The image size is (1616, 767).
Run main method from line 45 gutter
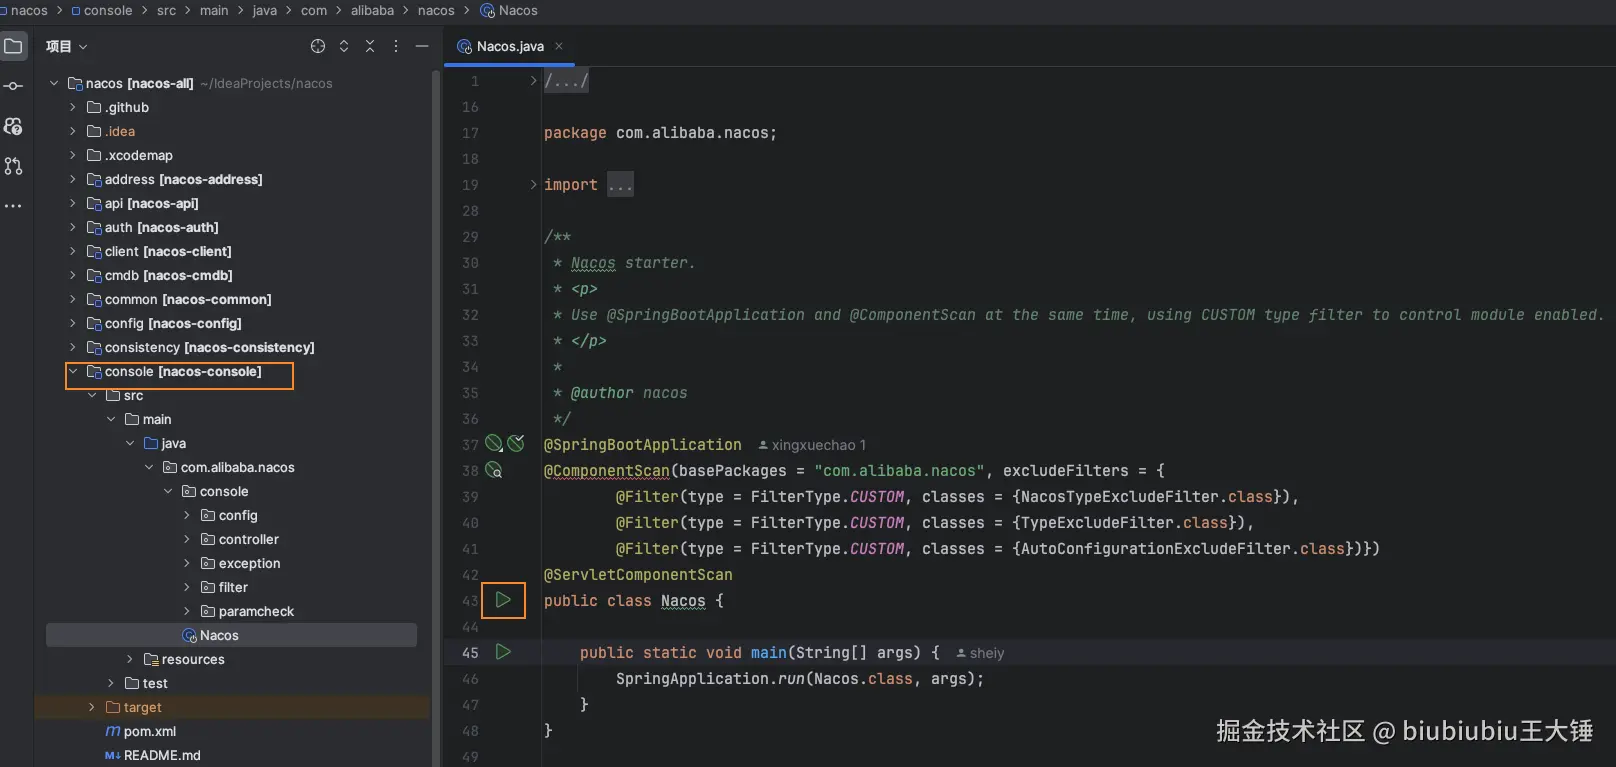[503, 652]
